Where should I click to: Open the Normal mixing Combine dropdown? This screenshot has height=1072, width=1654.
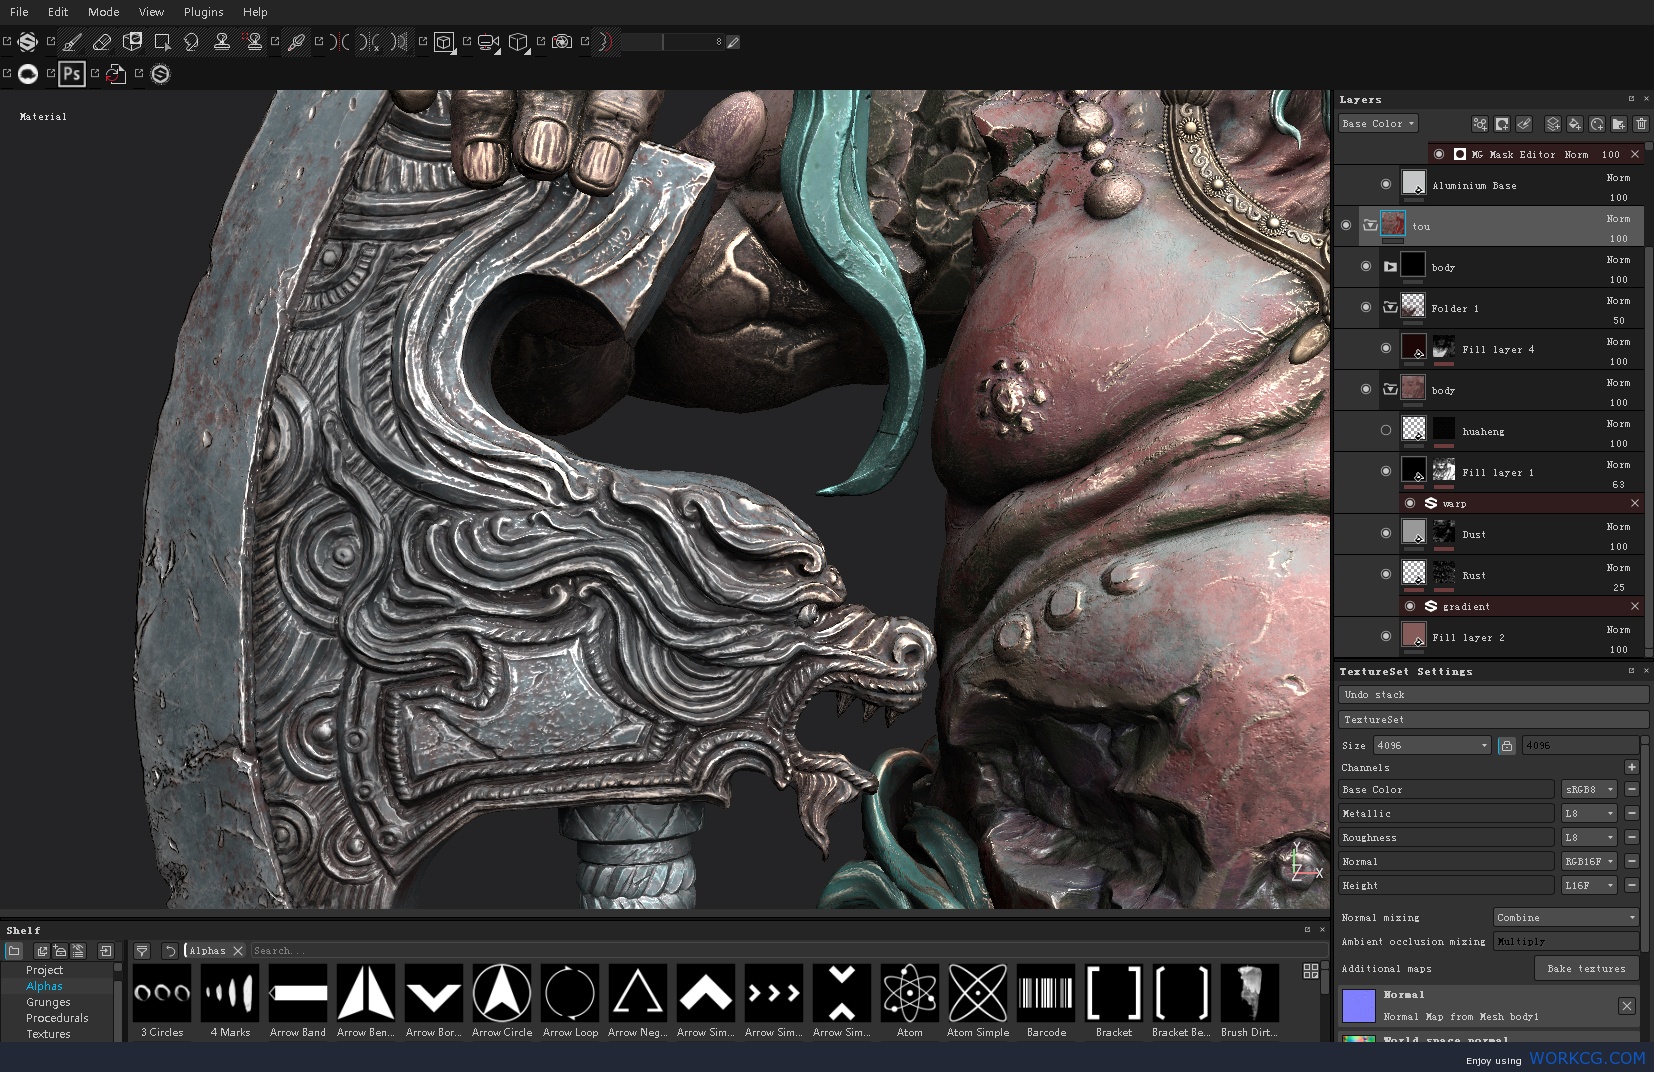[x=1566, y=917]
